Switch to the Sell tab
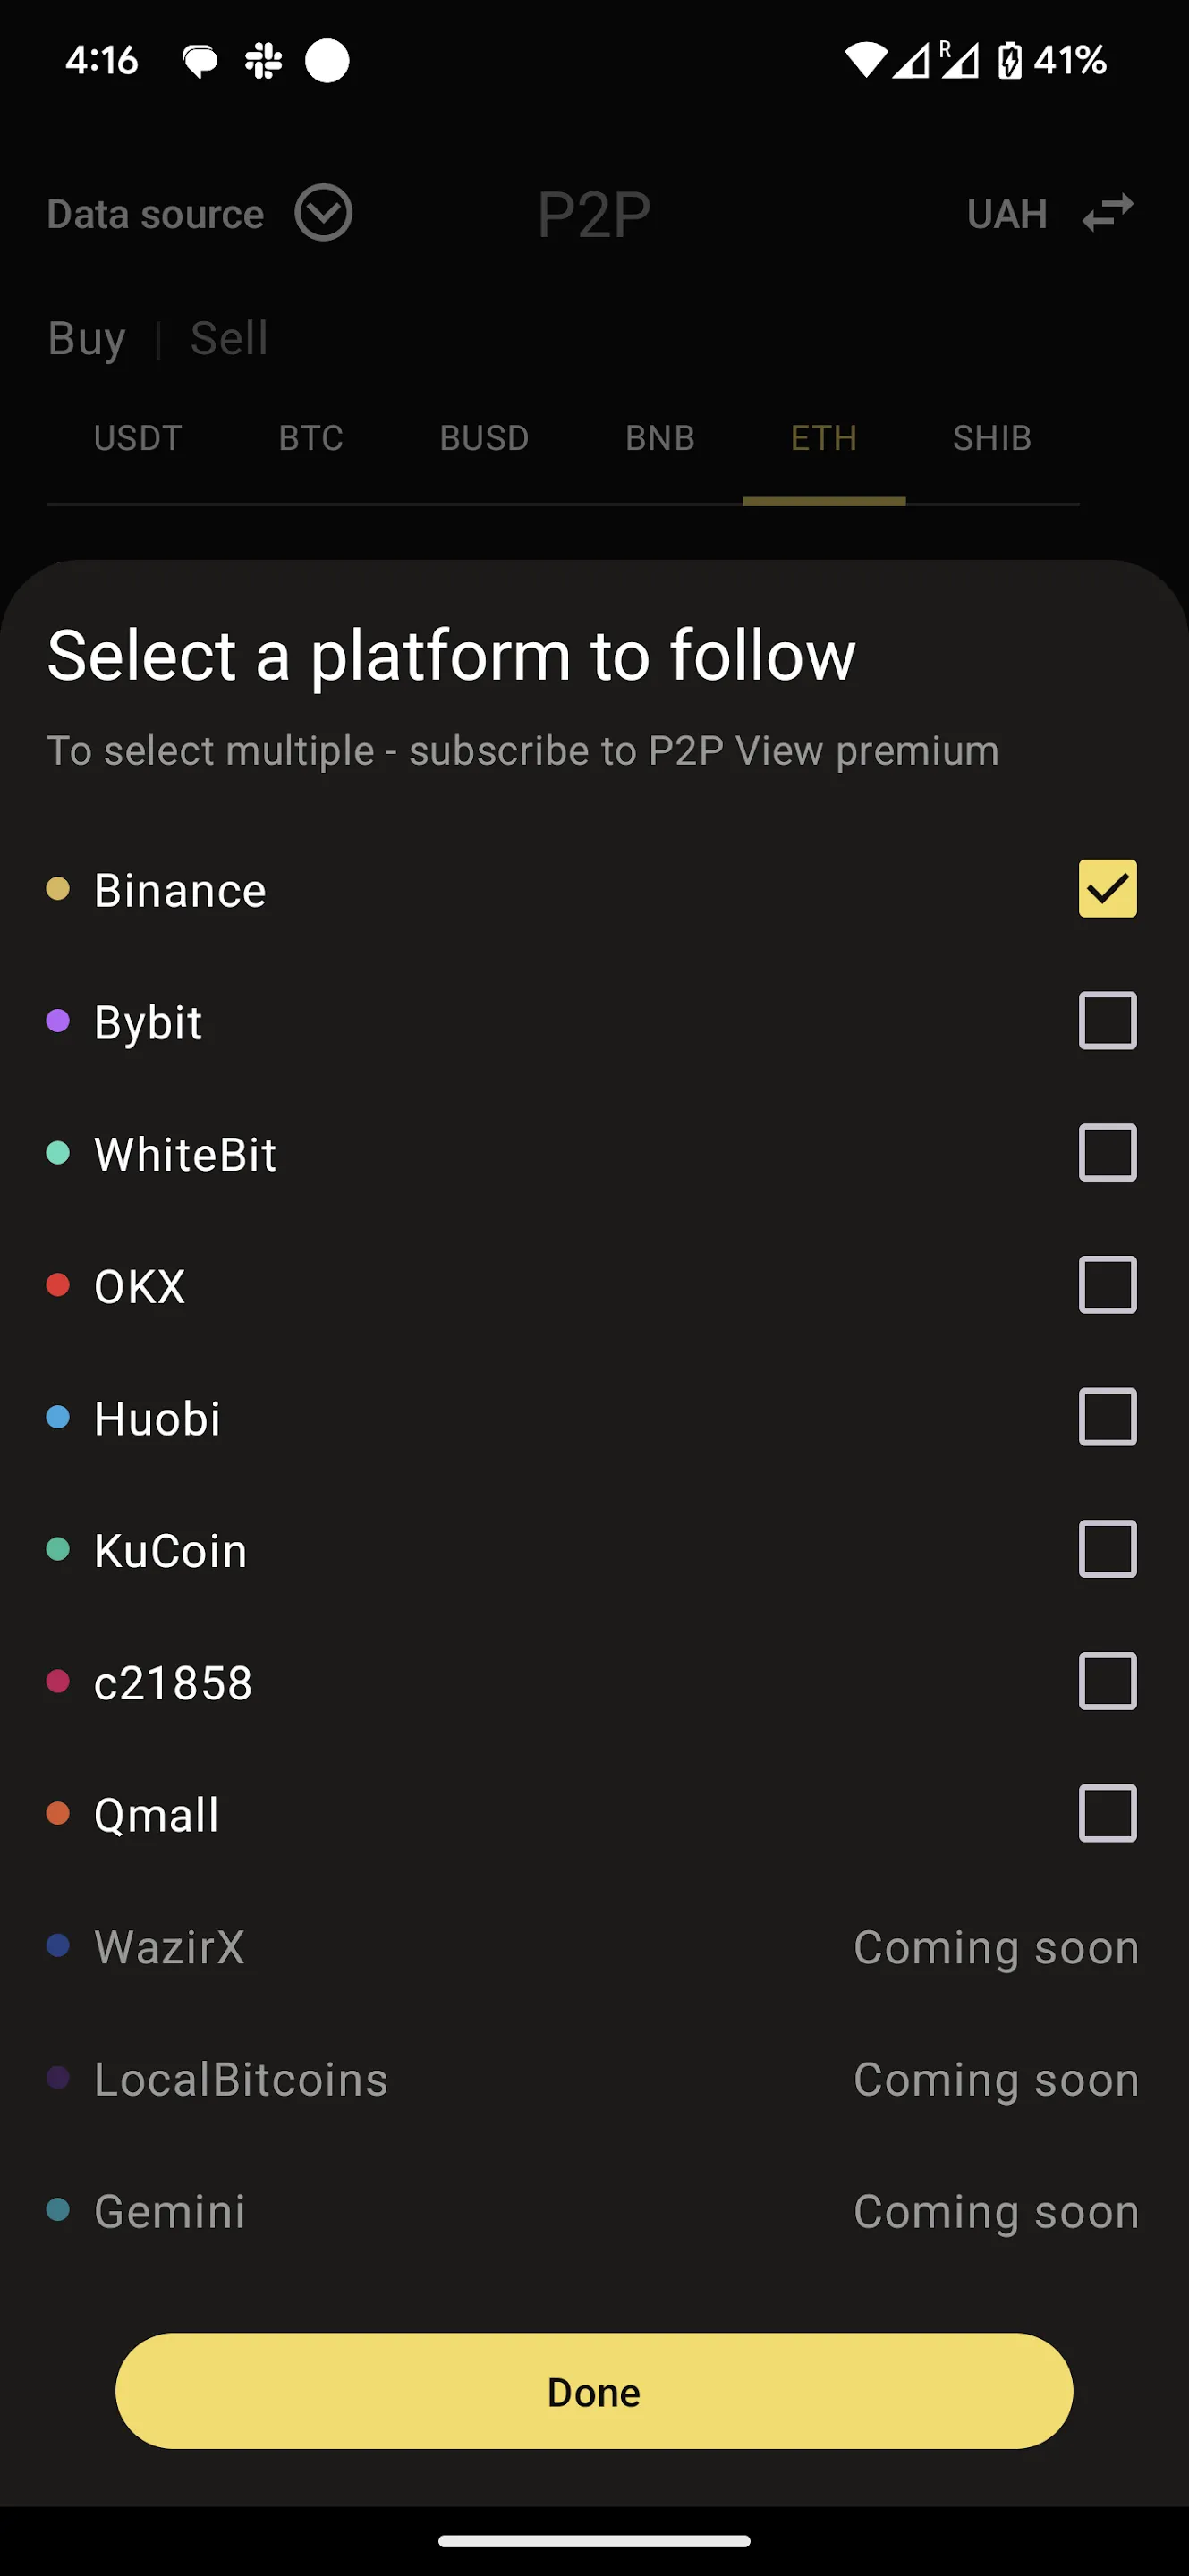The width and height of the screenshot is (1189, 2576). tap(228, 338)
